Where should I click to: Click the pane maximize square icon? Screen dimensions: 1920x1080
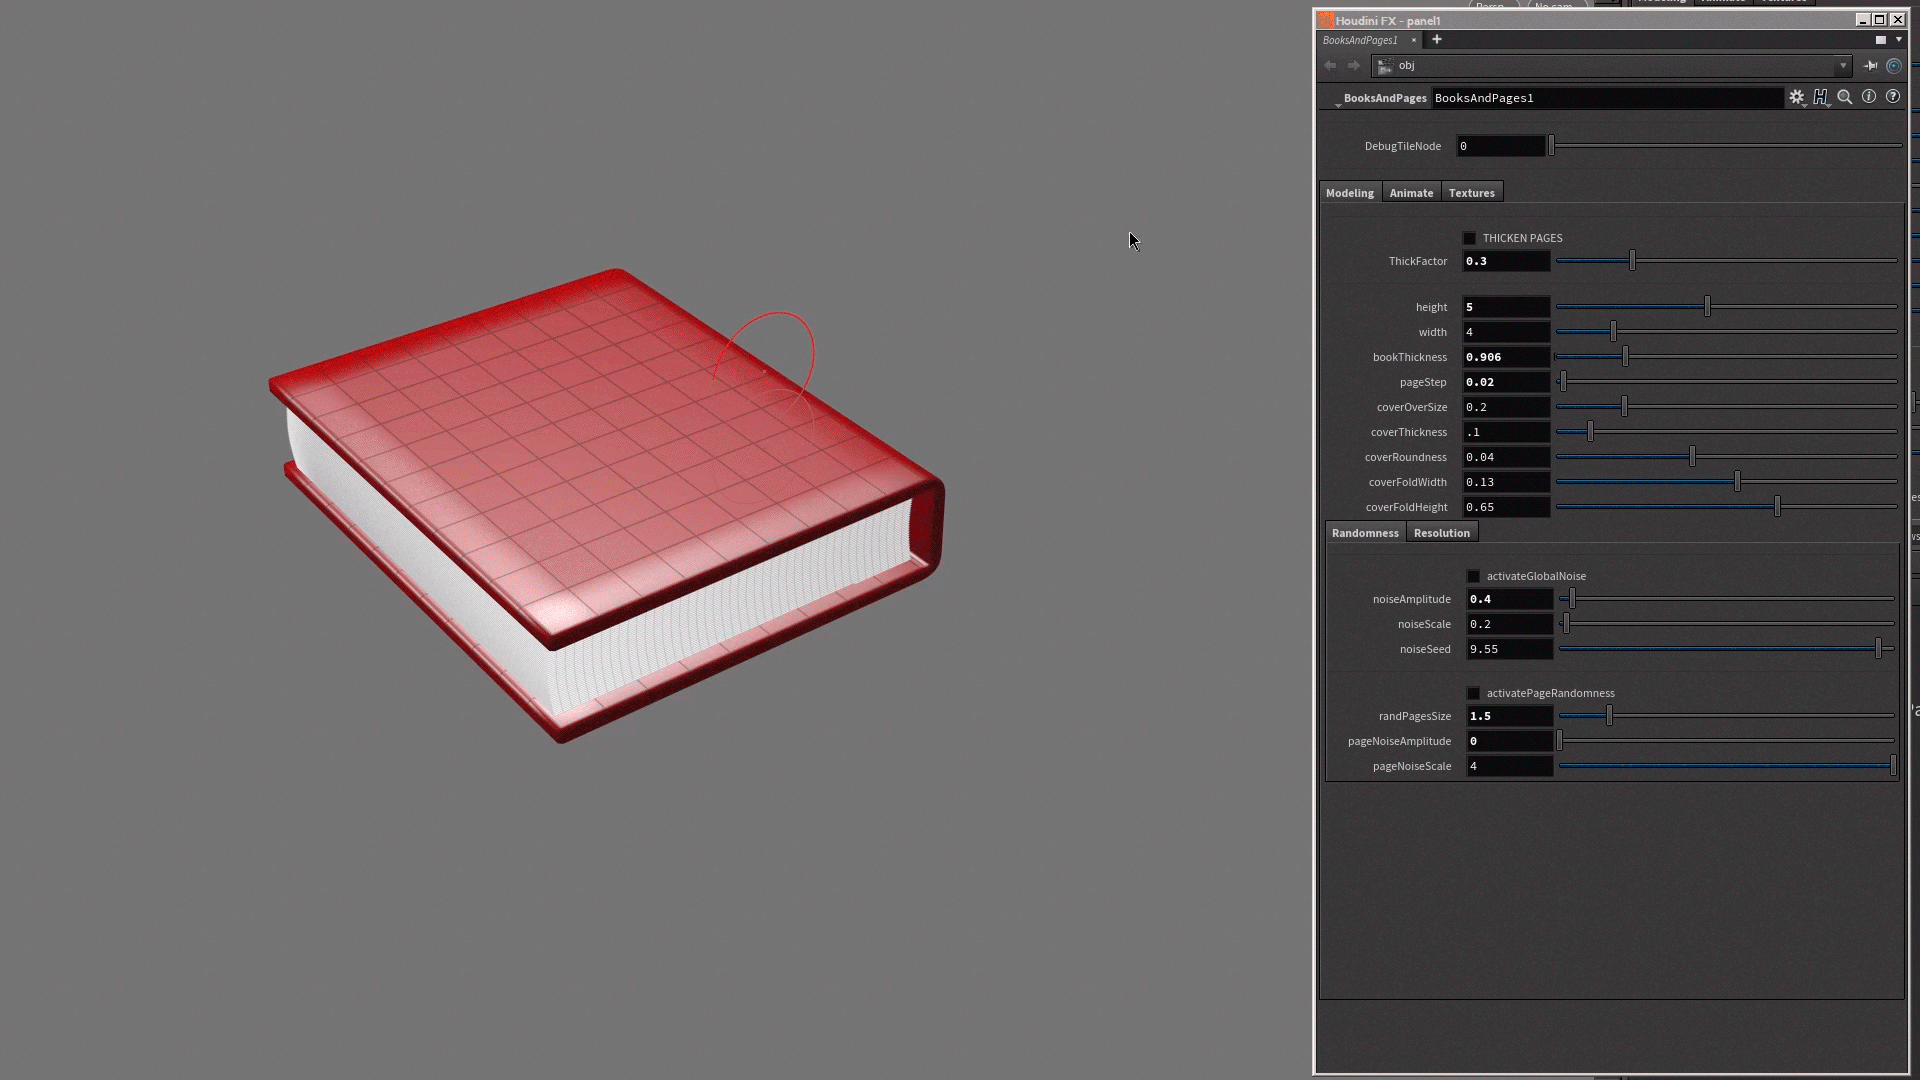[1881, 40]
